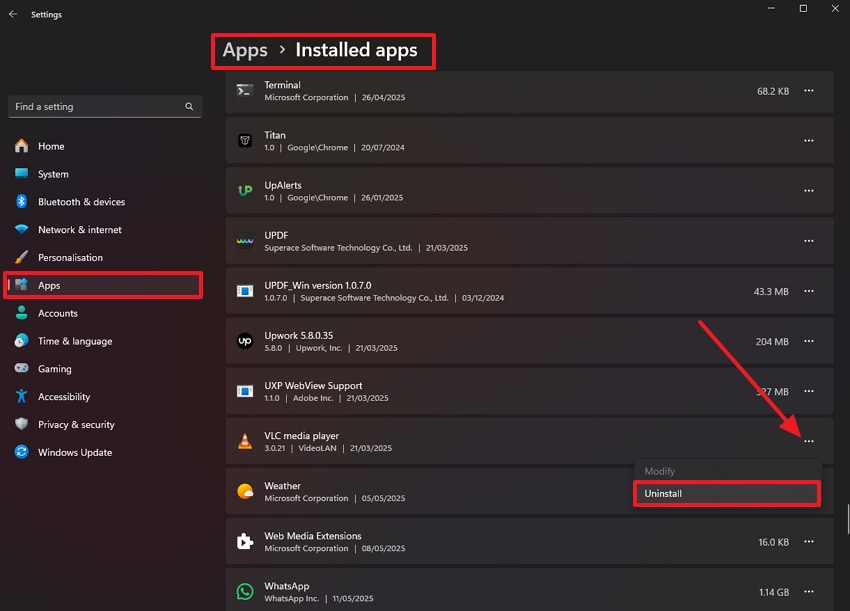Click Apps in the breadcrumb
The image size is (850, 611).
(245, 50)
